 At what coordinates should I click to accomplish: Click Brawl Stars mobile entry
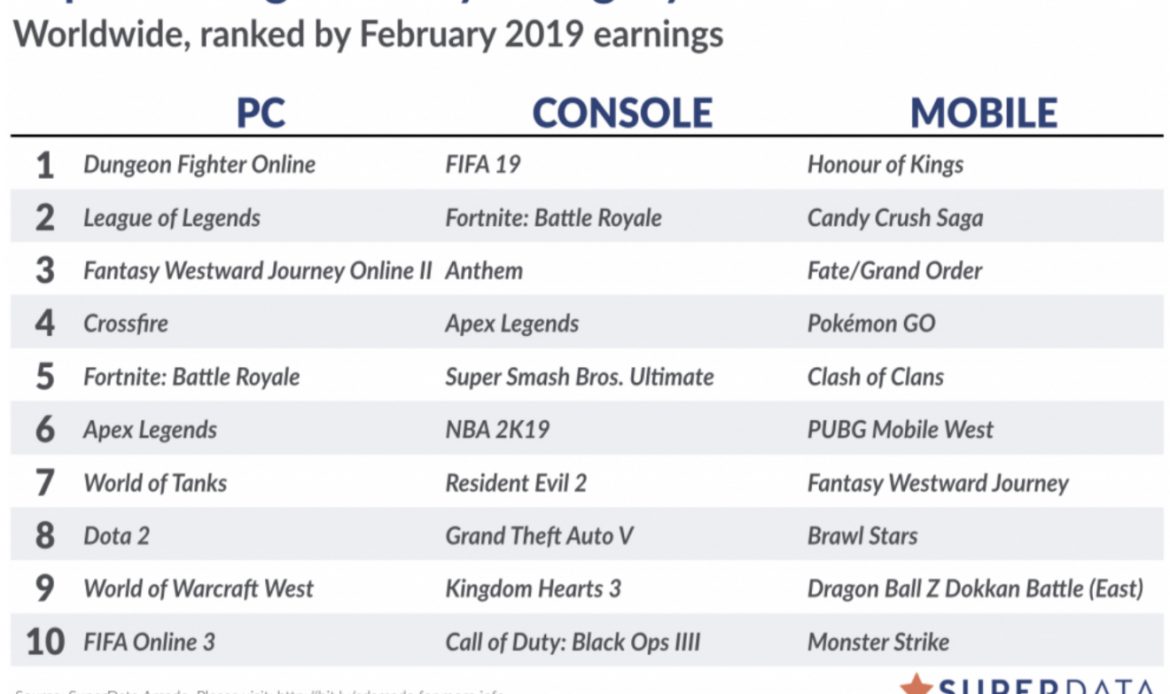(862, 536)
